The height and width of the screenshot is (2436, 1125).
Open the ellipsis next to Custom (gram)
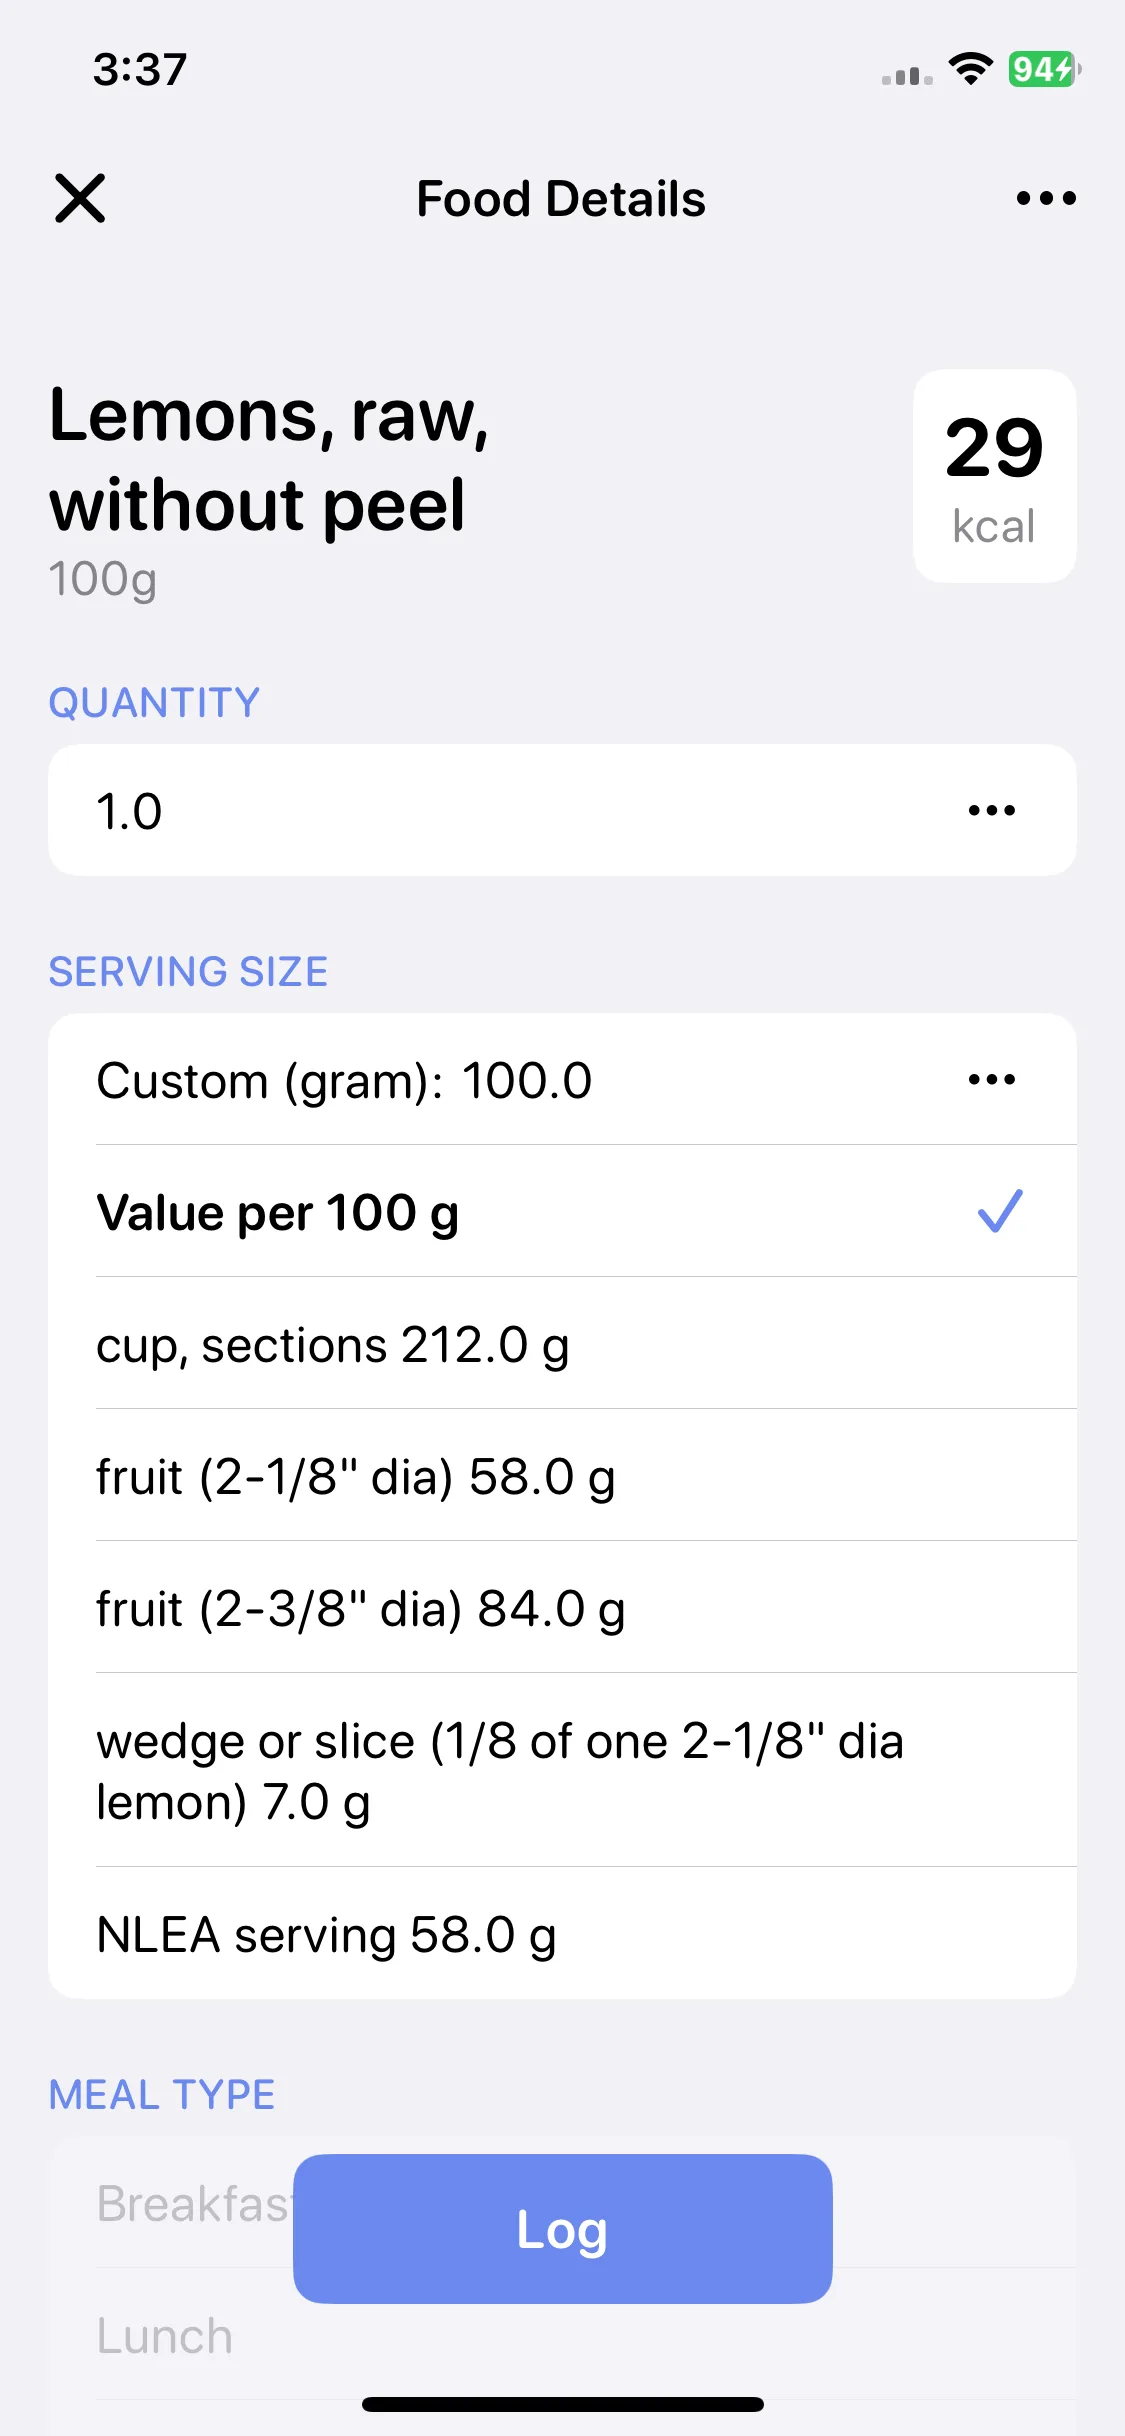click(x=992, y=1079)
